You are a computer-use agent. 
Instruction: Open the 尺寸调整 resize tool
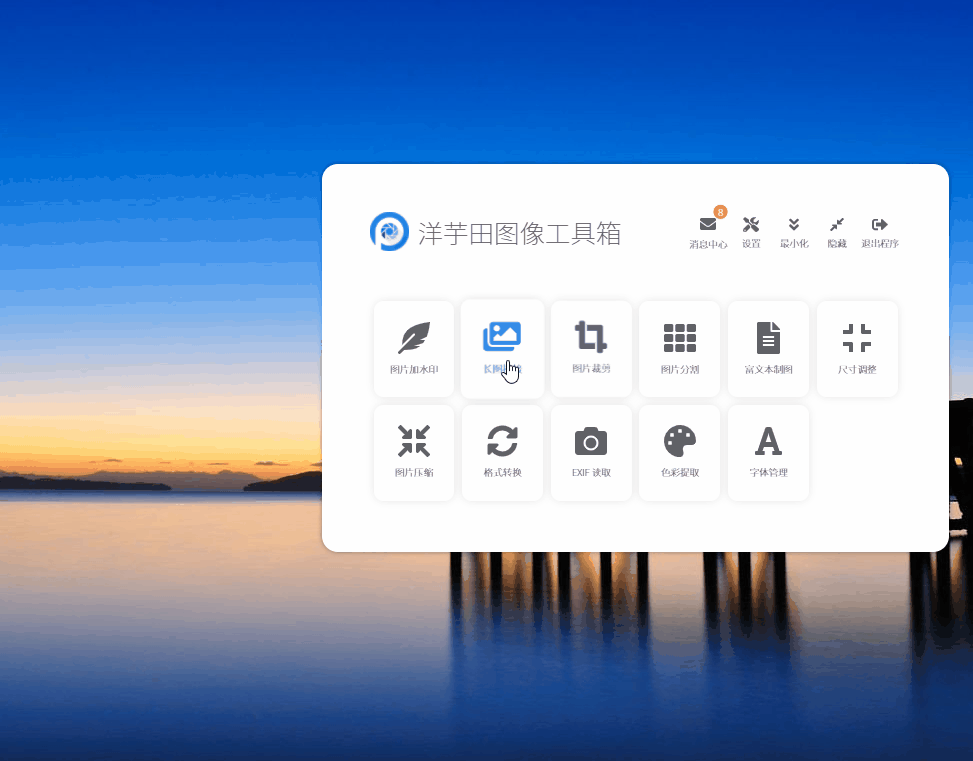point(857,348)
